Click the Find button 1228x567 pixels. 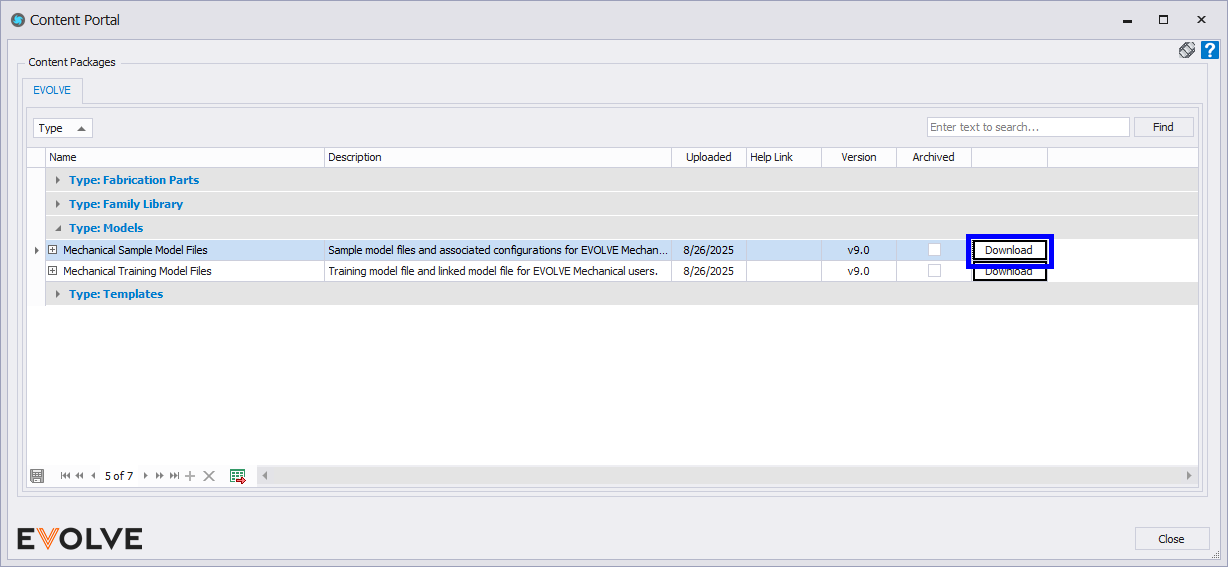tap(1163, 127)
